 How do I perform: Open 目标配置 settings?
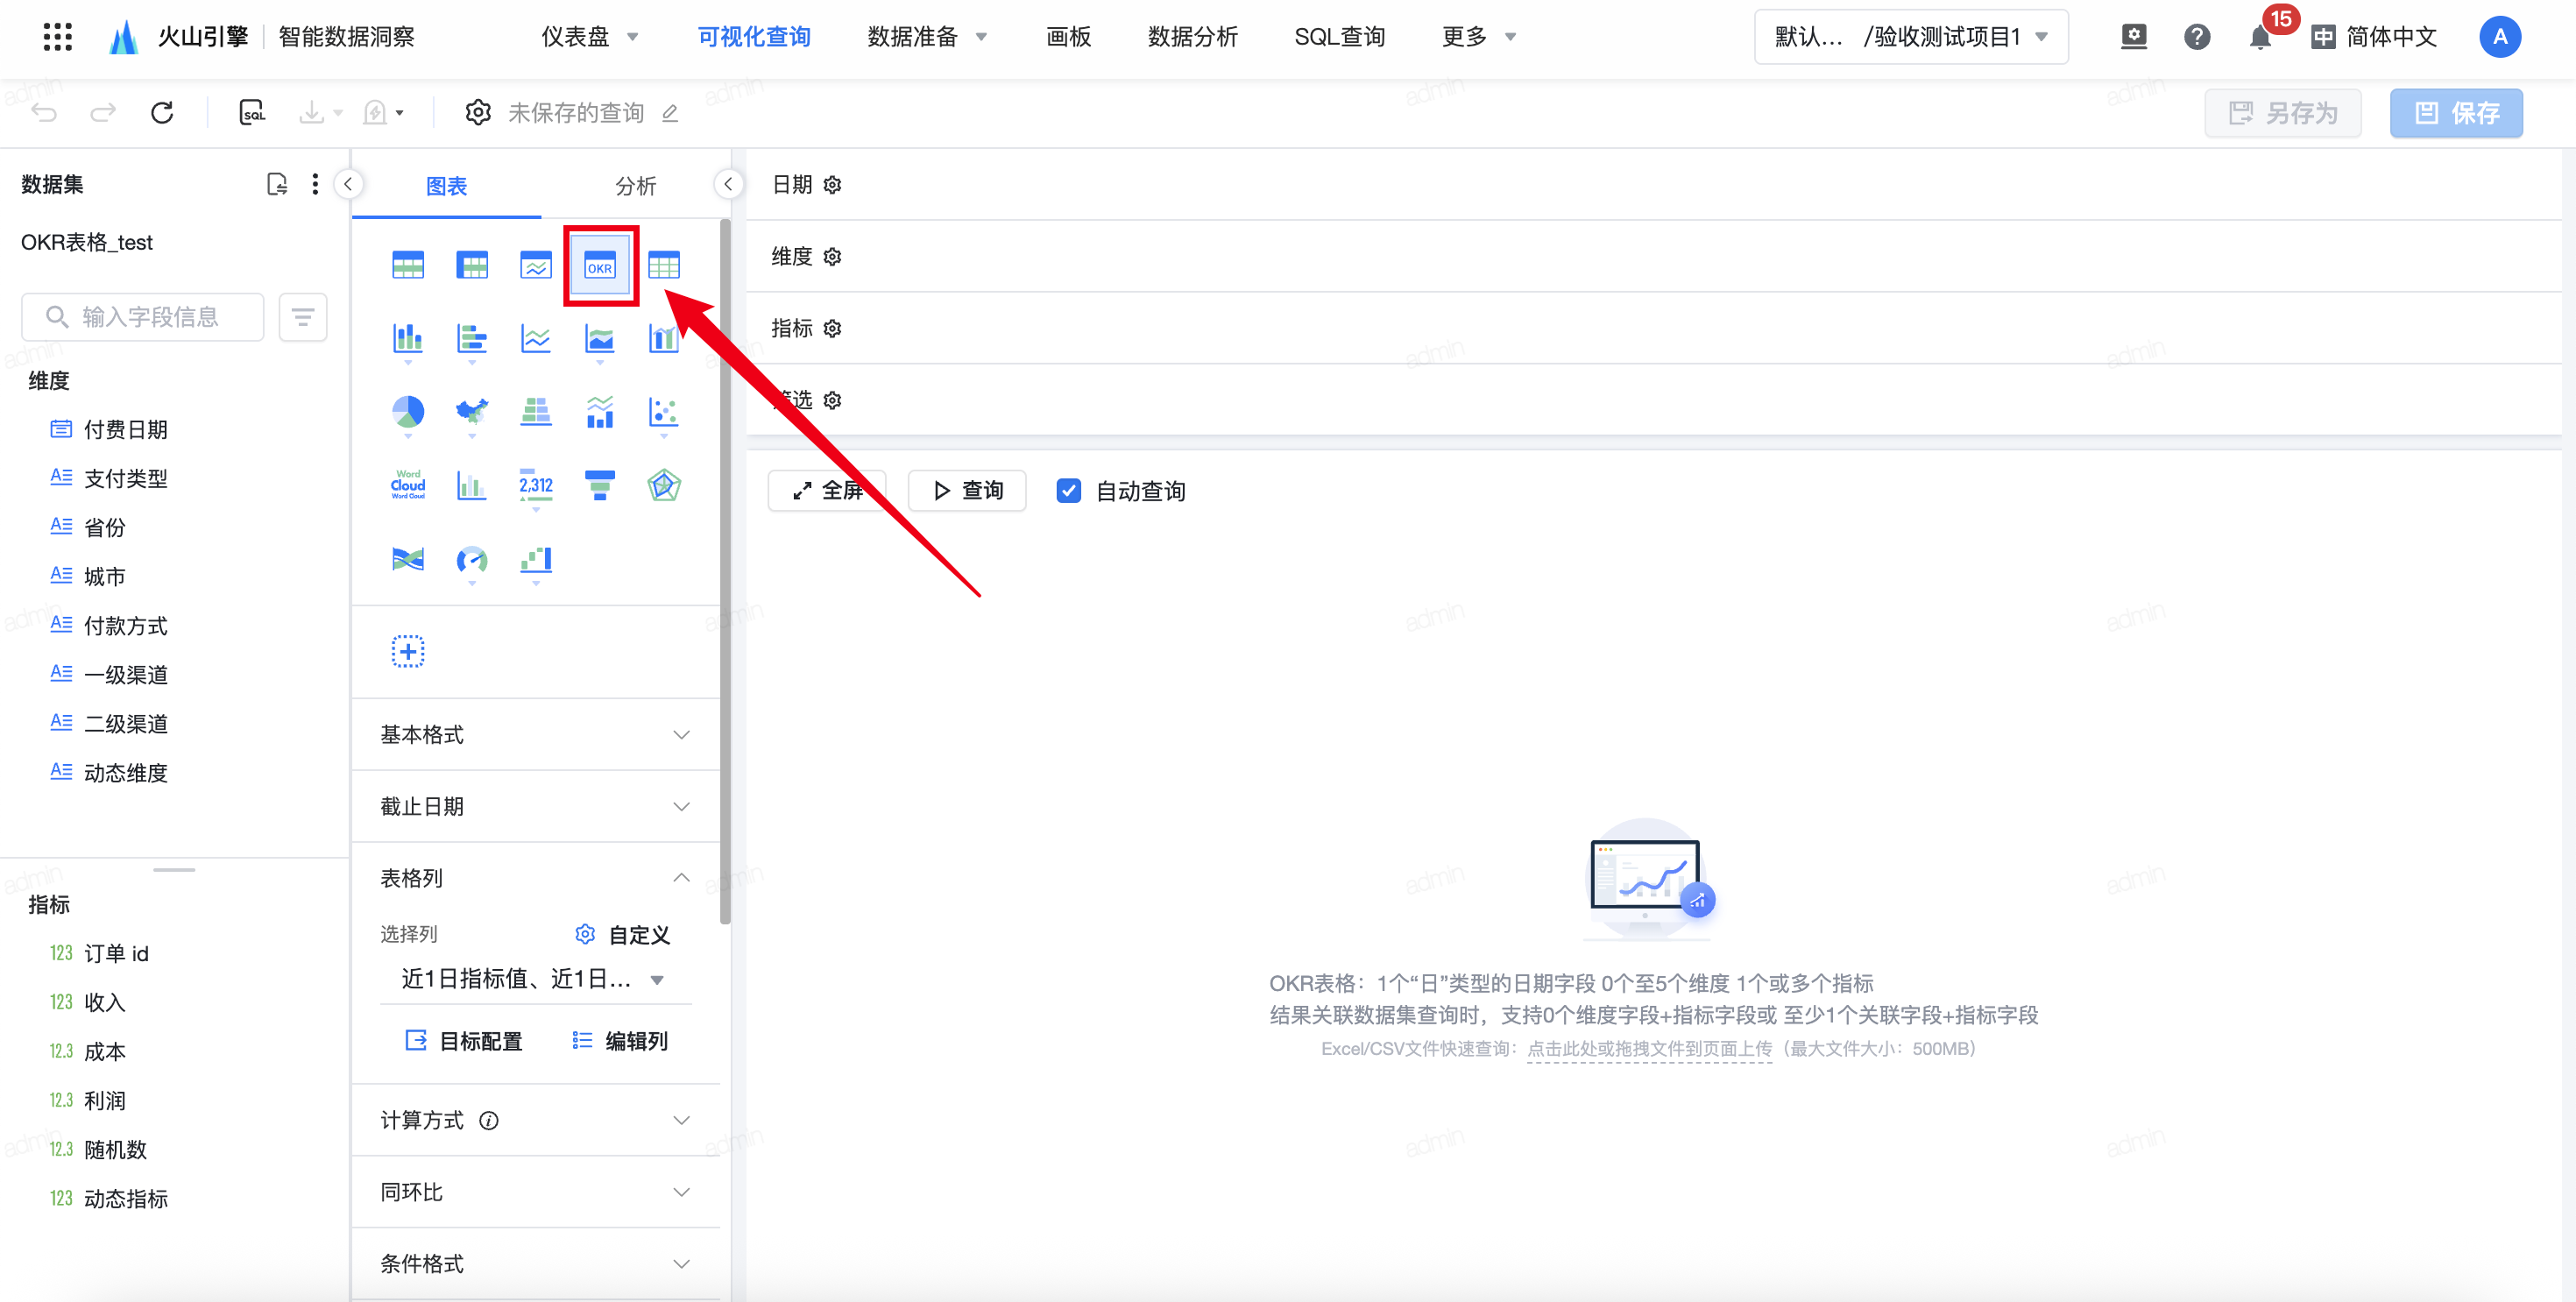[x=464, y=1041]
